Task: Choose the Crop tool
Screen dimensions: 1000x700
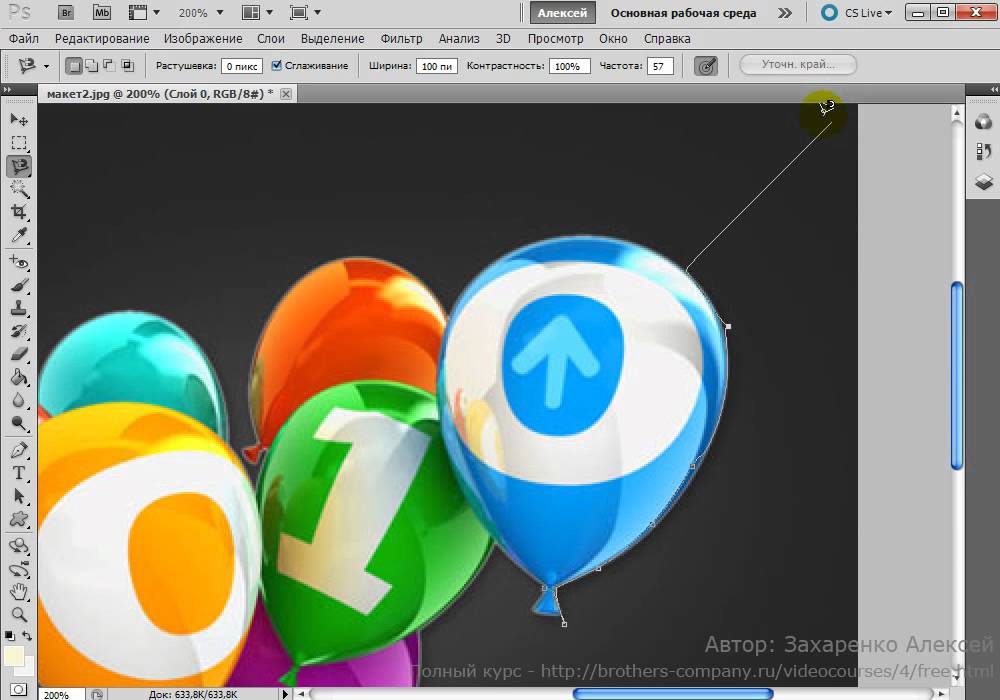Action: pyautogui.click(x=19, y=212)
